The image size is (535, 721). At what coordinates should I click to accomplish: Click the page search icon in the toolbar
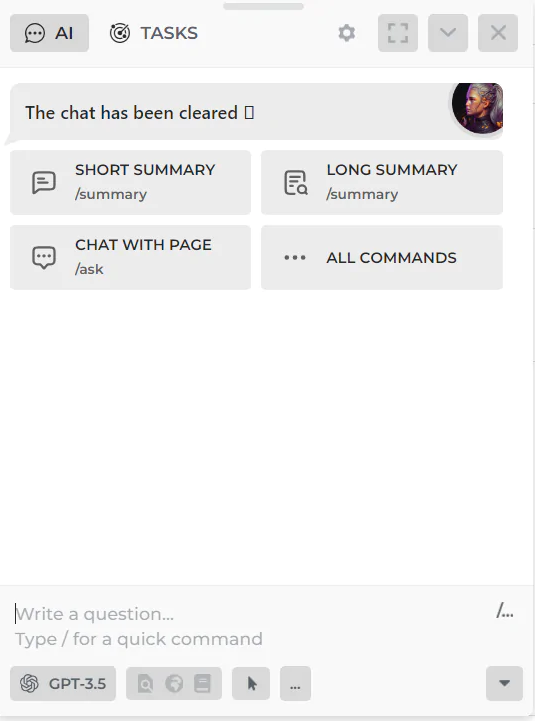point(145,683)
